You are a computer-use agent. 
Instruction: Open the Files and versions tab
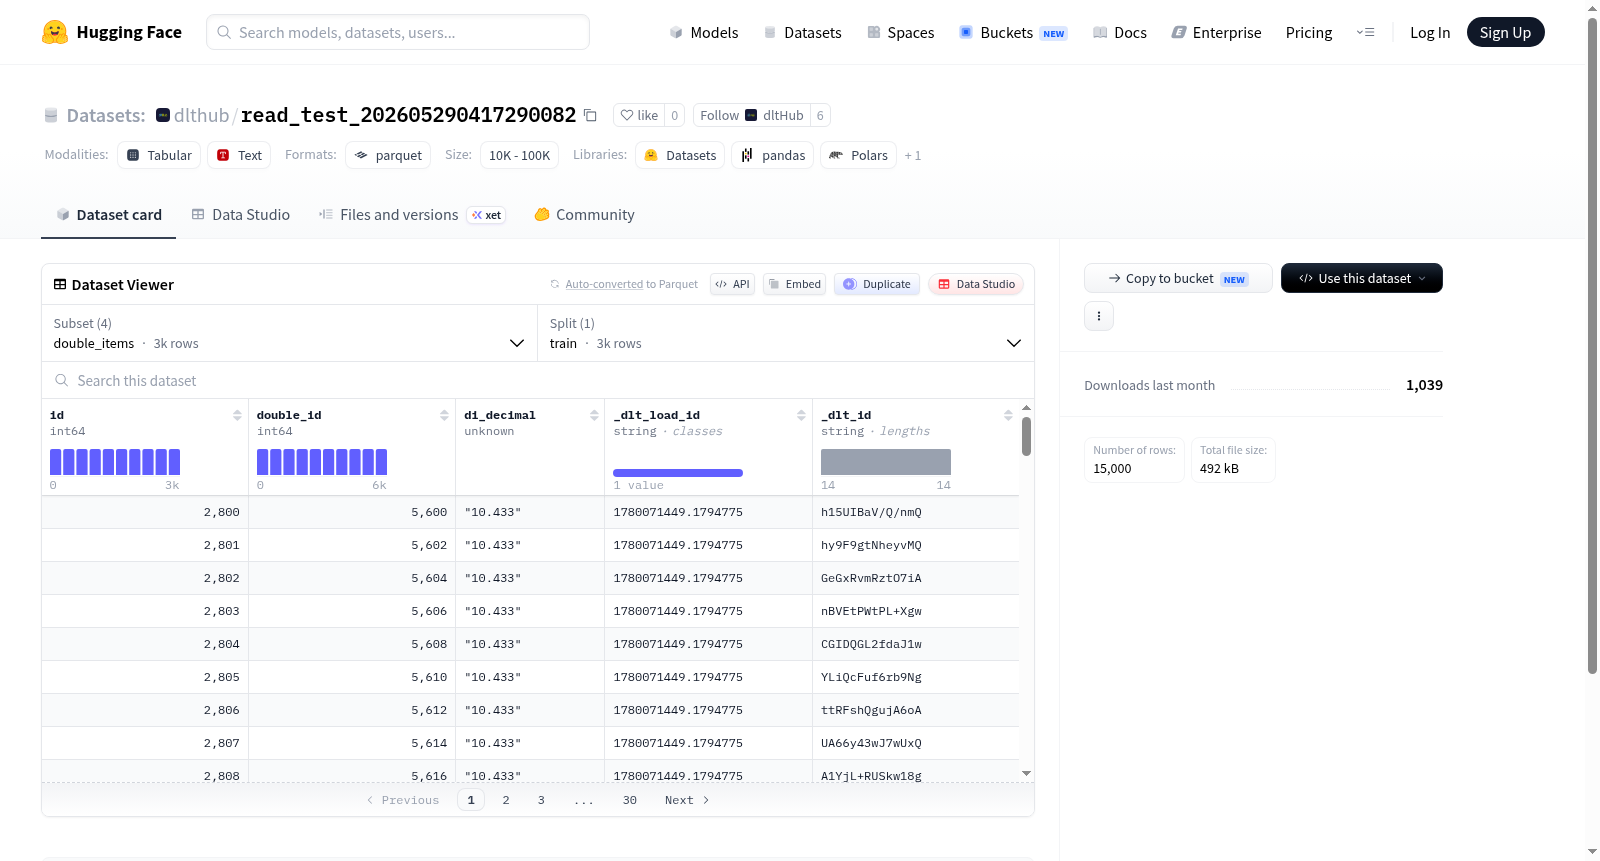point(412,215)
